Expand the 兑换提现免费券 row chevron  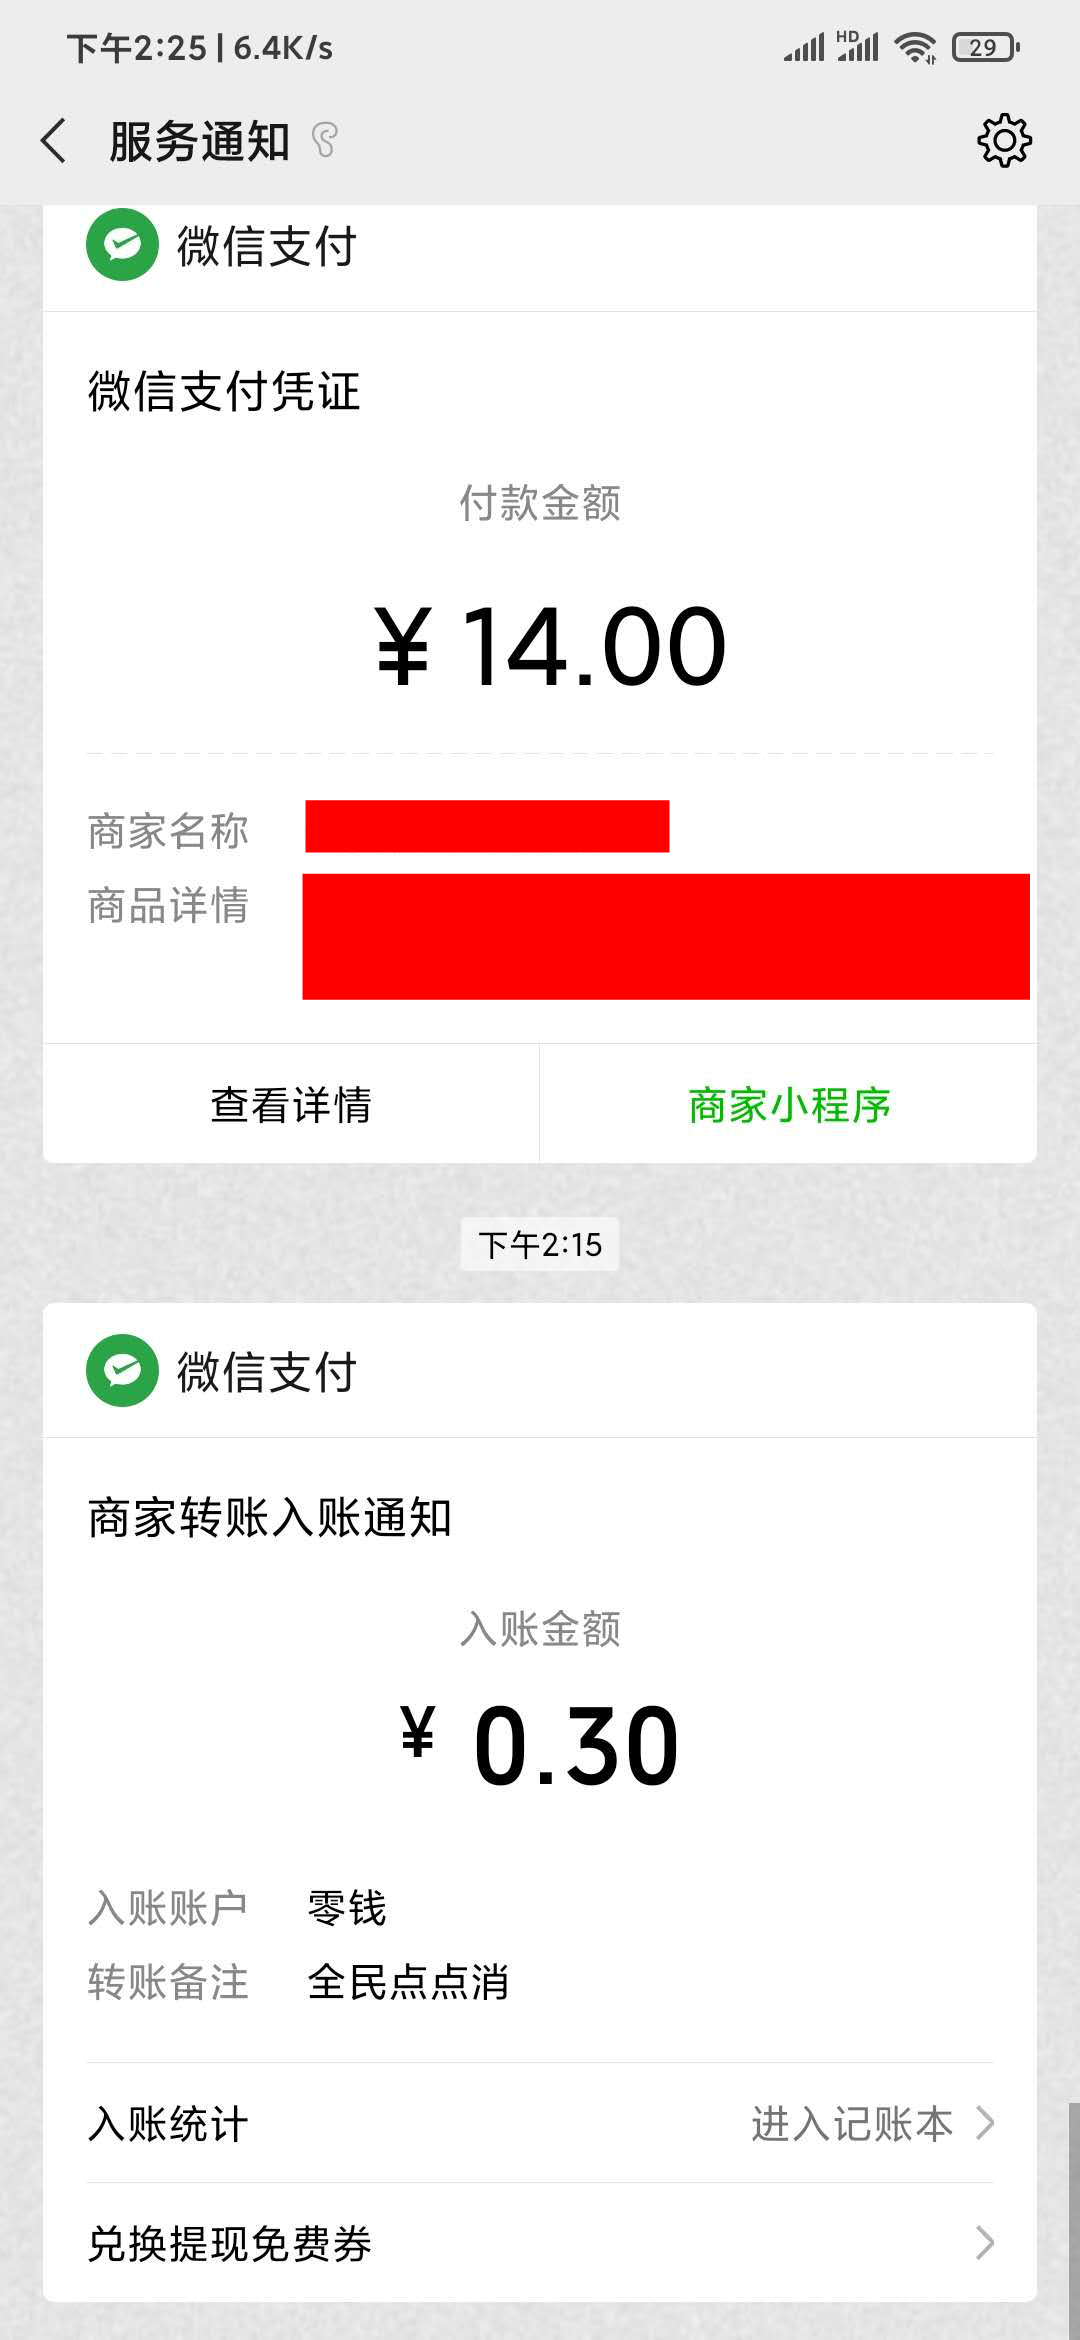click(985, 2243)
